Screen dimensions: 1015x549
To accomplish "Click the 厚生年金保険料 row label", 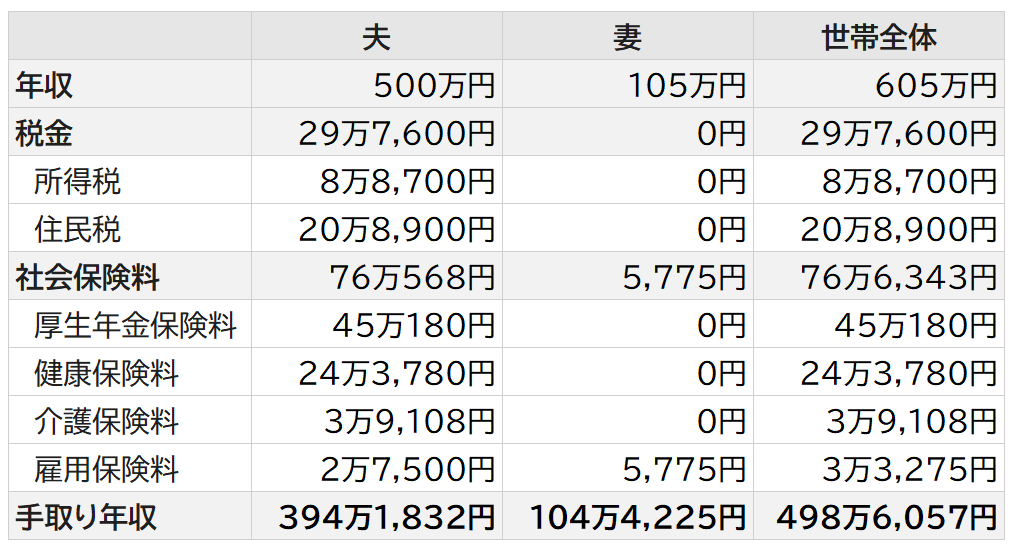I will (x=135, y=325).
